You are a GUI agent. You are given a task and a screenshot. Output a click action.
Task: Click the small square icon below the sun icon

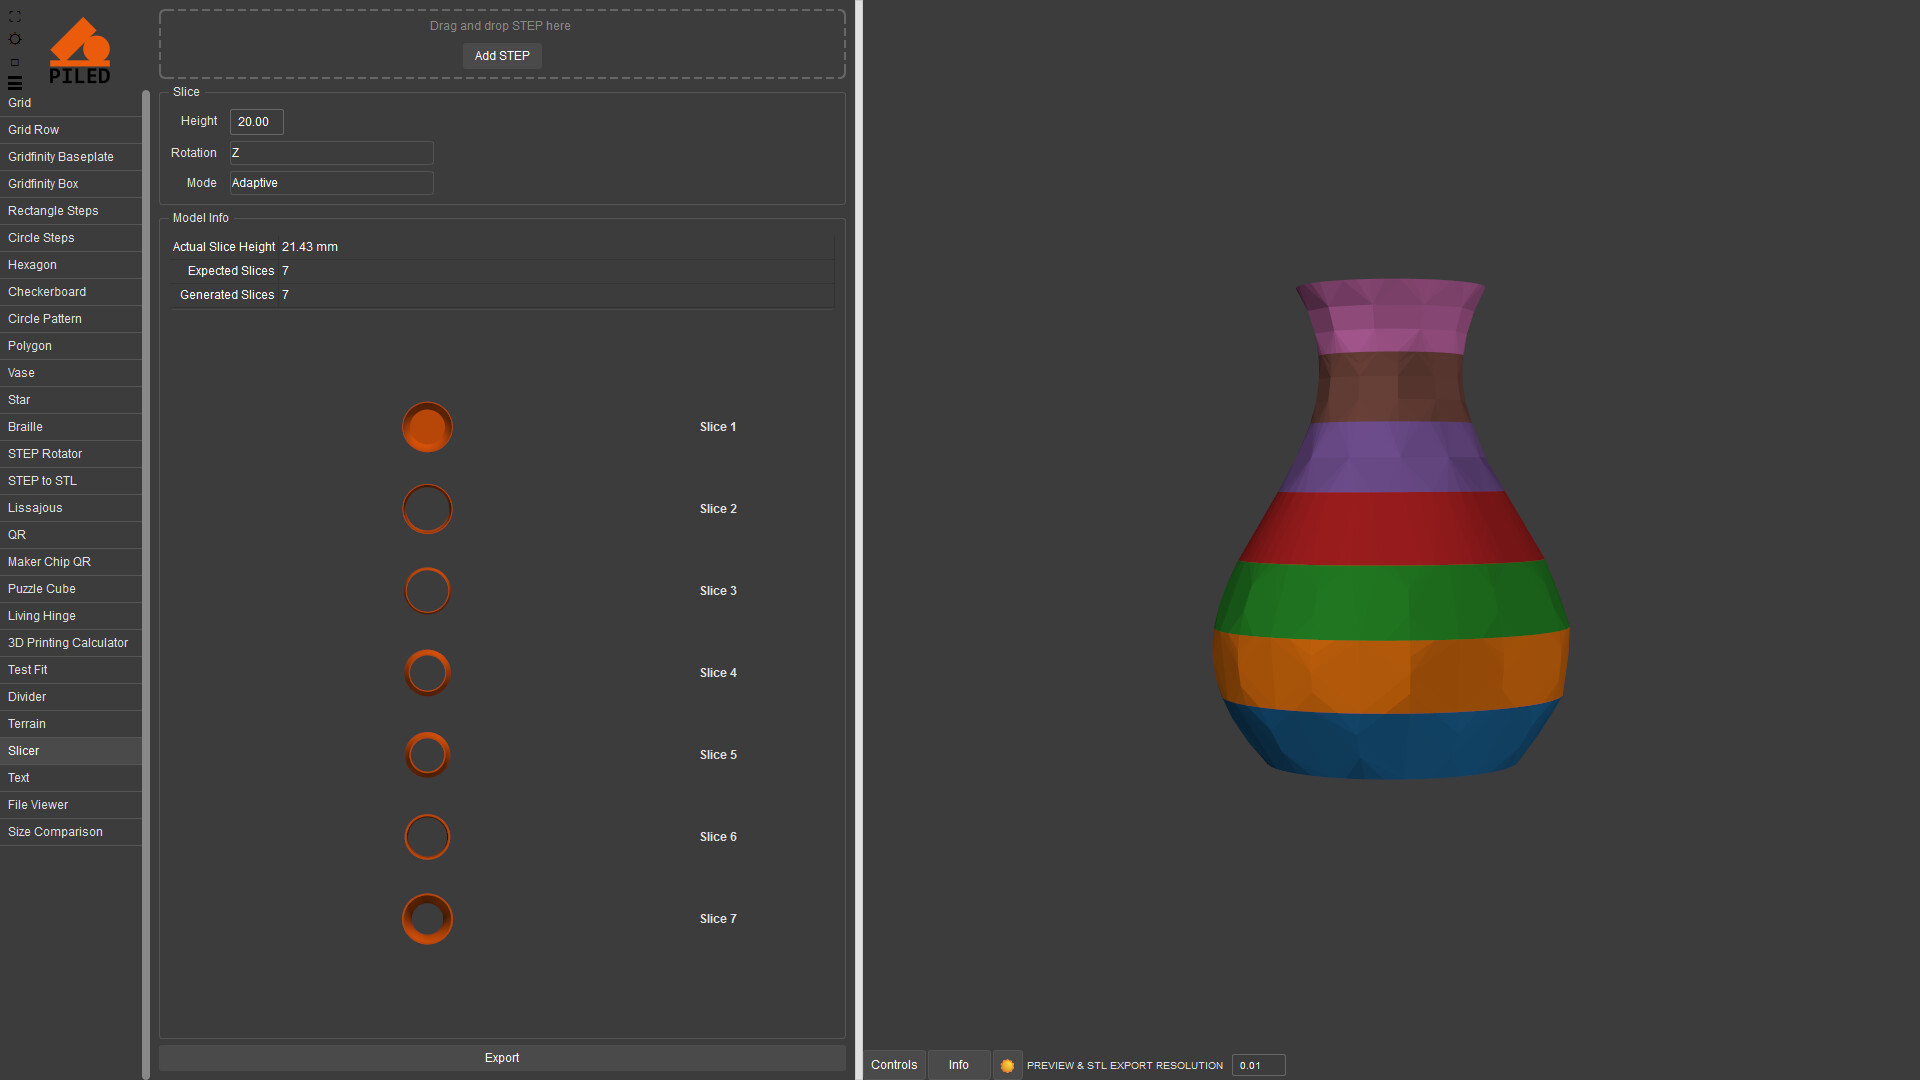pos(14,62)
